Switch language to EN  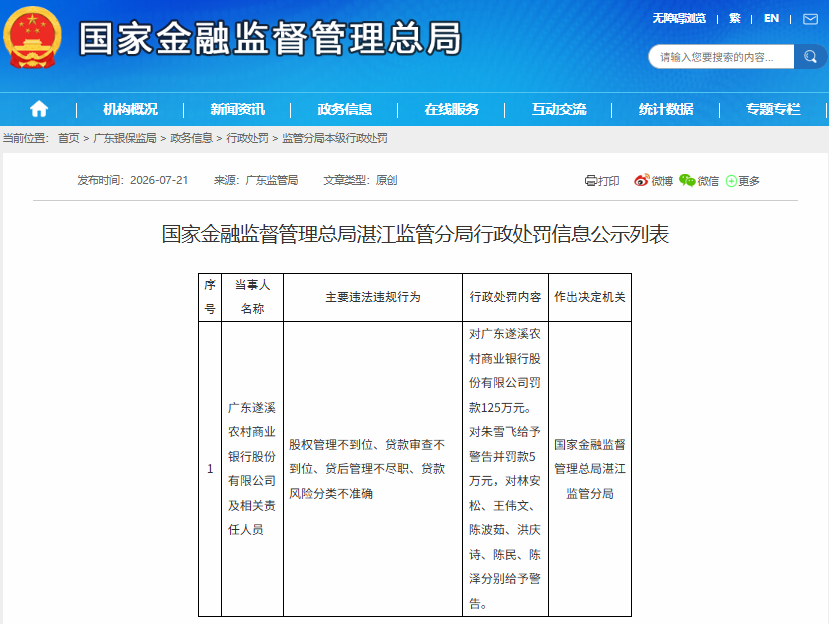pos(771,19)
